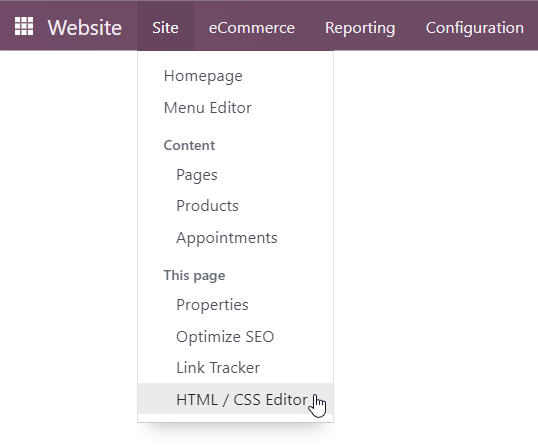Choose Menu Editor in the dropdown
This screenshot has height=448, width=538.
(x=235, y=108)
